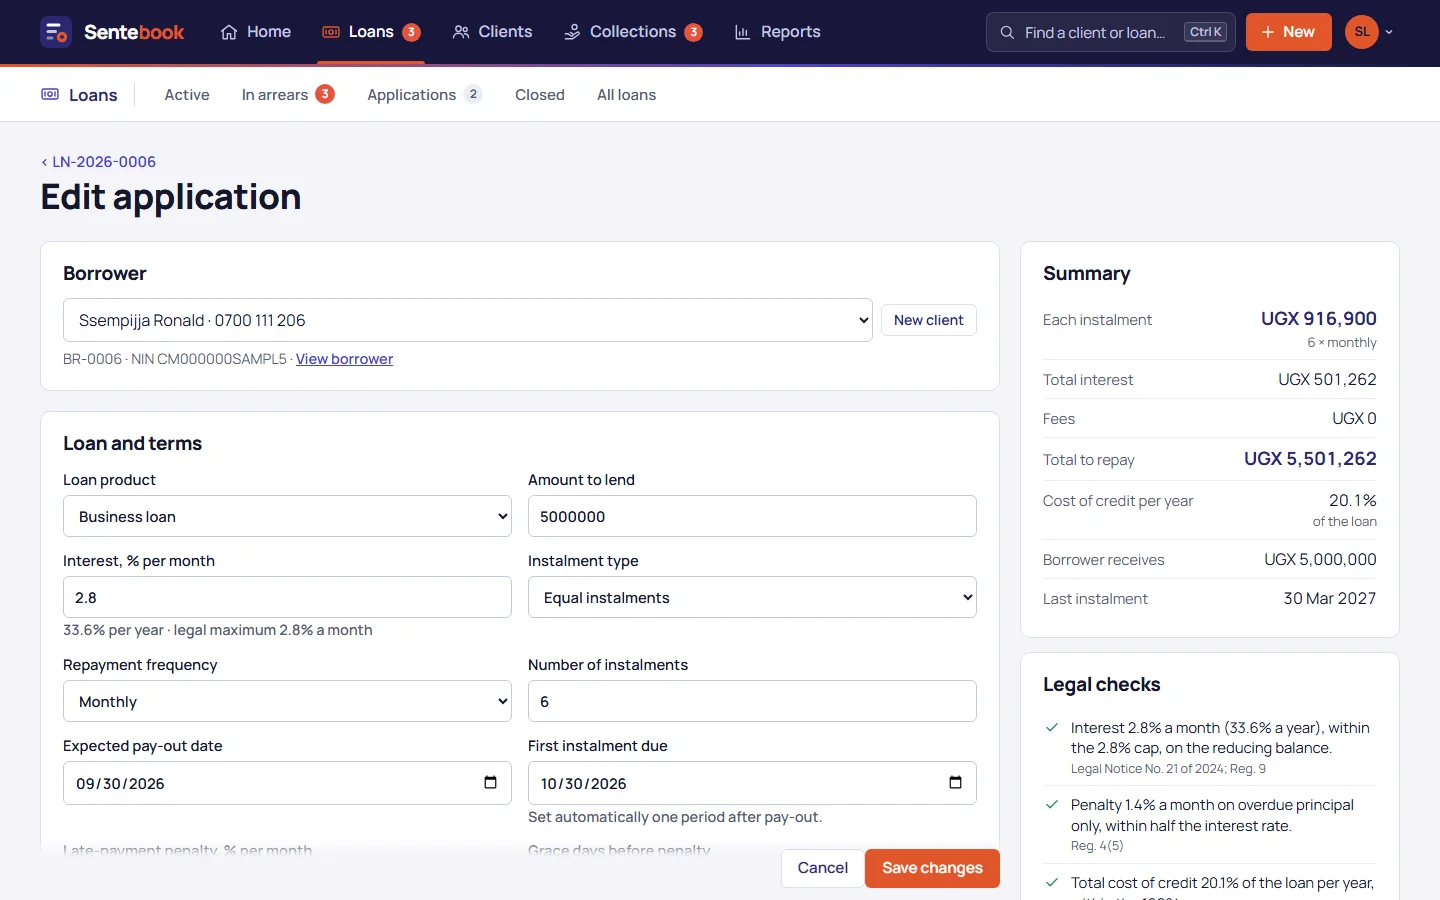This screenshot has height=900, width=1440.
Task: Click the Sentebook logo icon
Action: [56, 32]
